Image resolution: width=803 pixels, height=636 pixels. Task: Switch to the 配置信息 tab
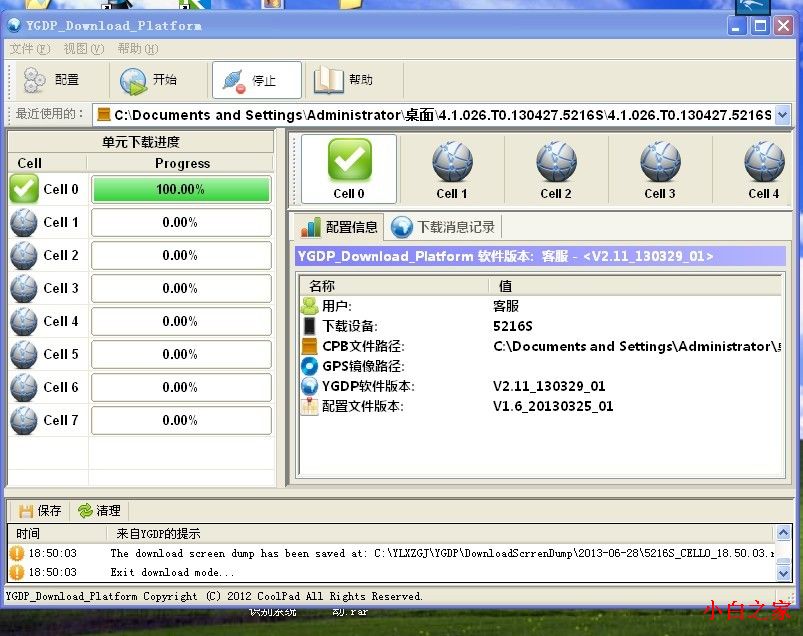point(340,227)
